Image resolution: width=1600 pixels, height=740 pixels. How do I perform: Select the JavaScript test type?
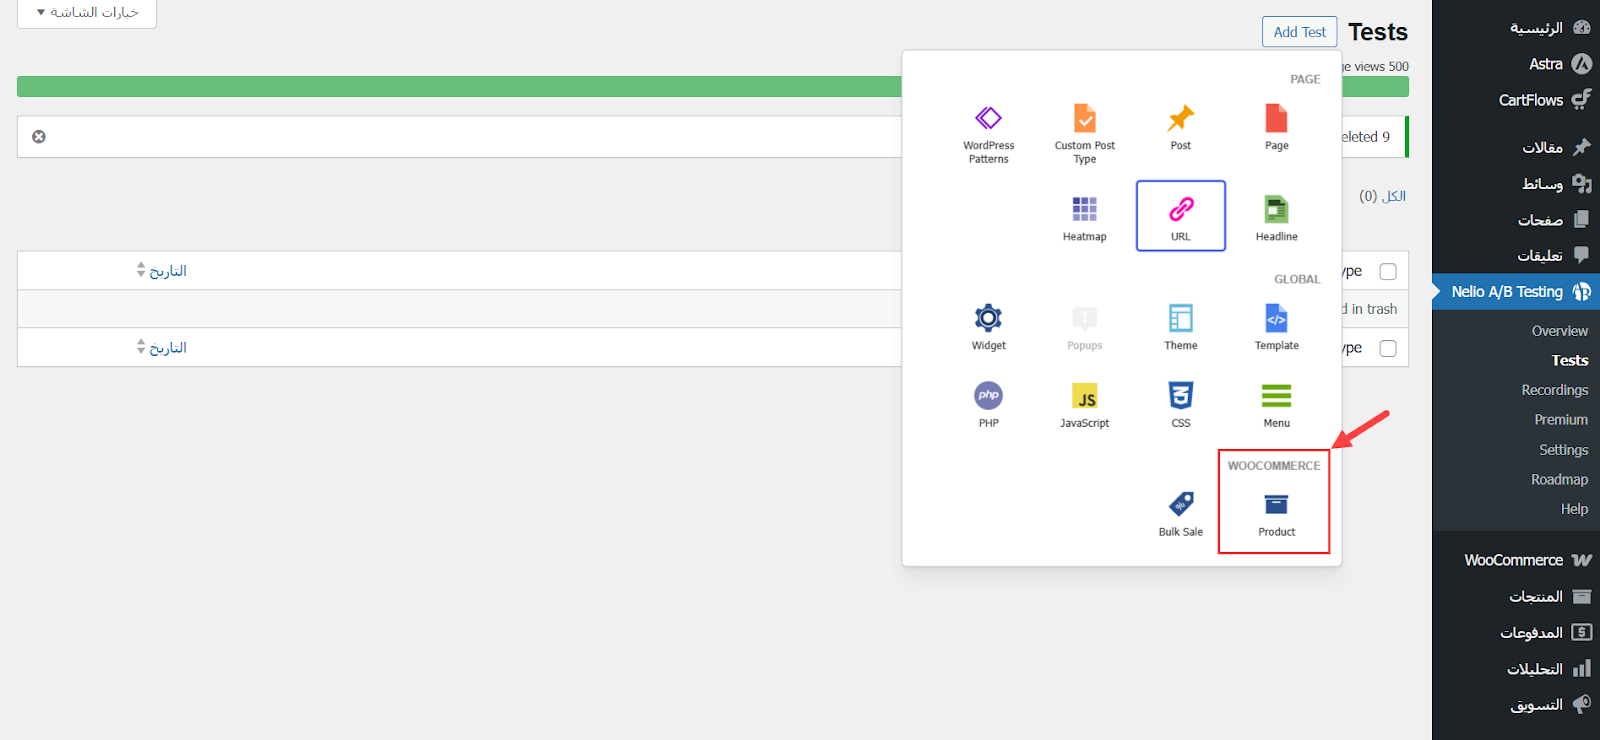click(1084, 405)
